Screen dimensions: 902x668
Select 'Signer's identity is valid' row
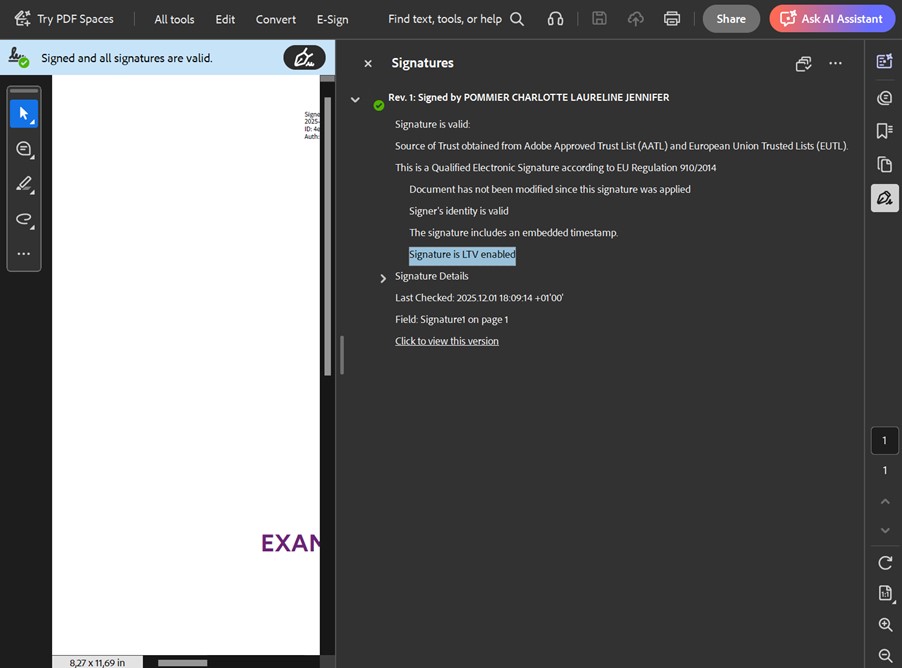[x=458, y=211]
